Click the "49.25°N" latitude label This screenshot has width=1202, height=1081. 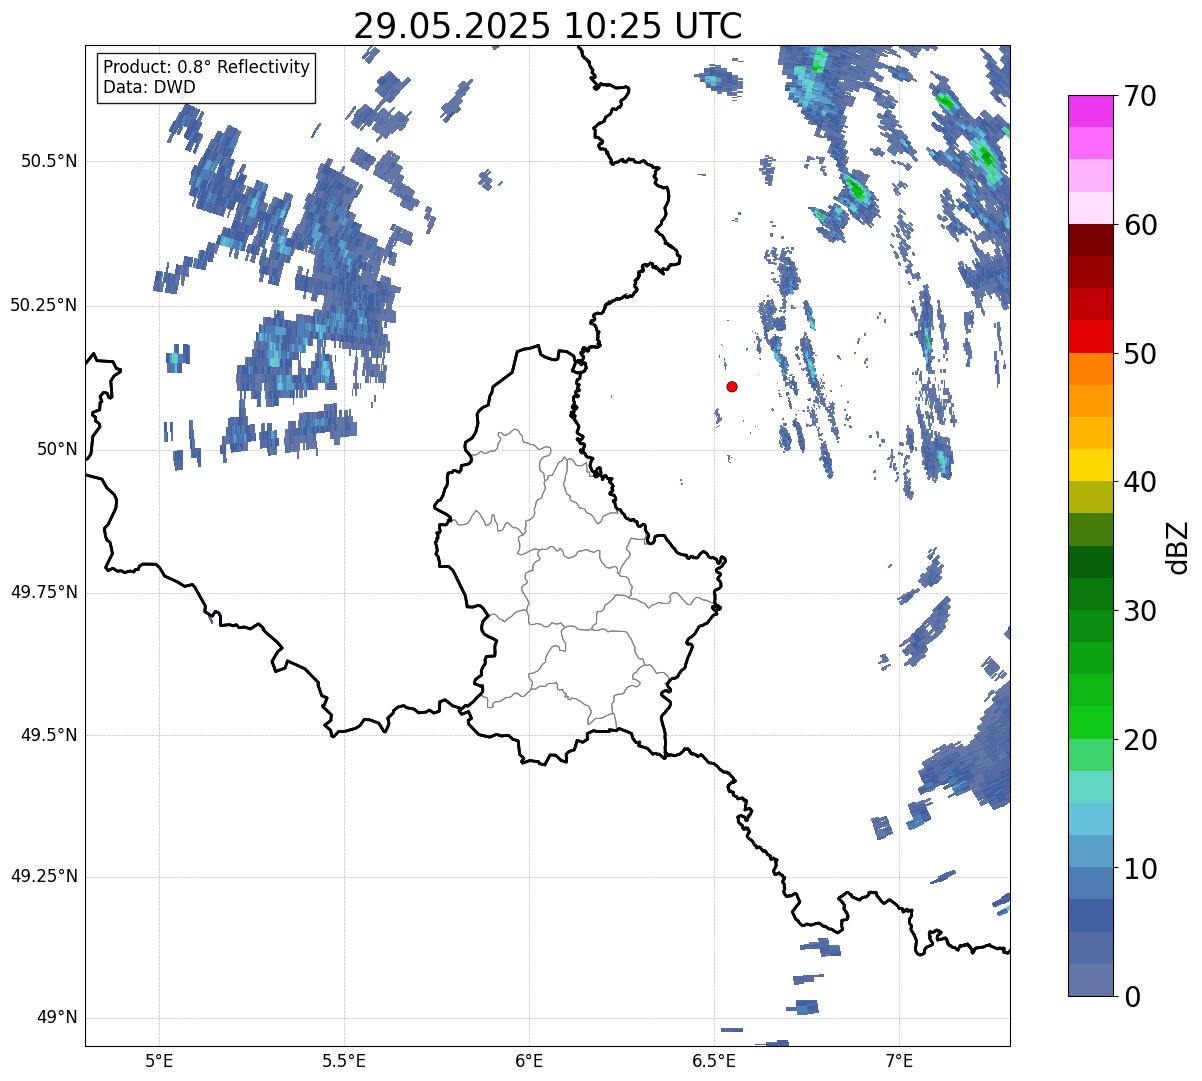tap(44, 876)
